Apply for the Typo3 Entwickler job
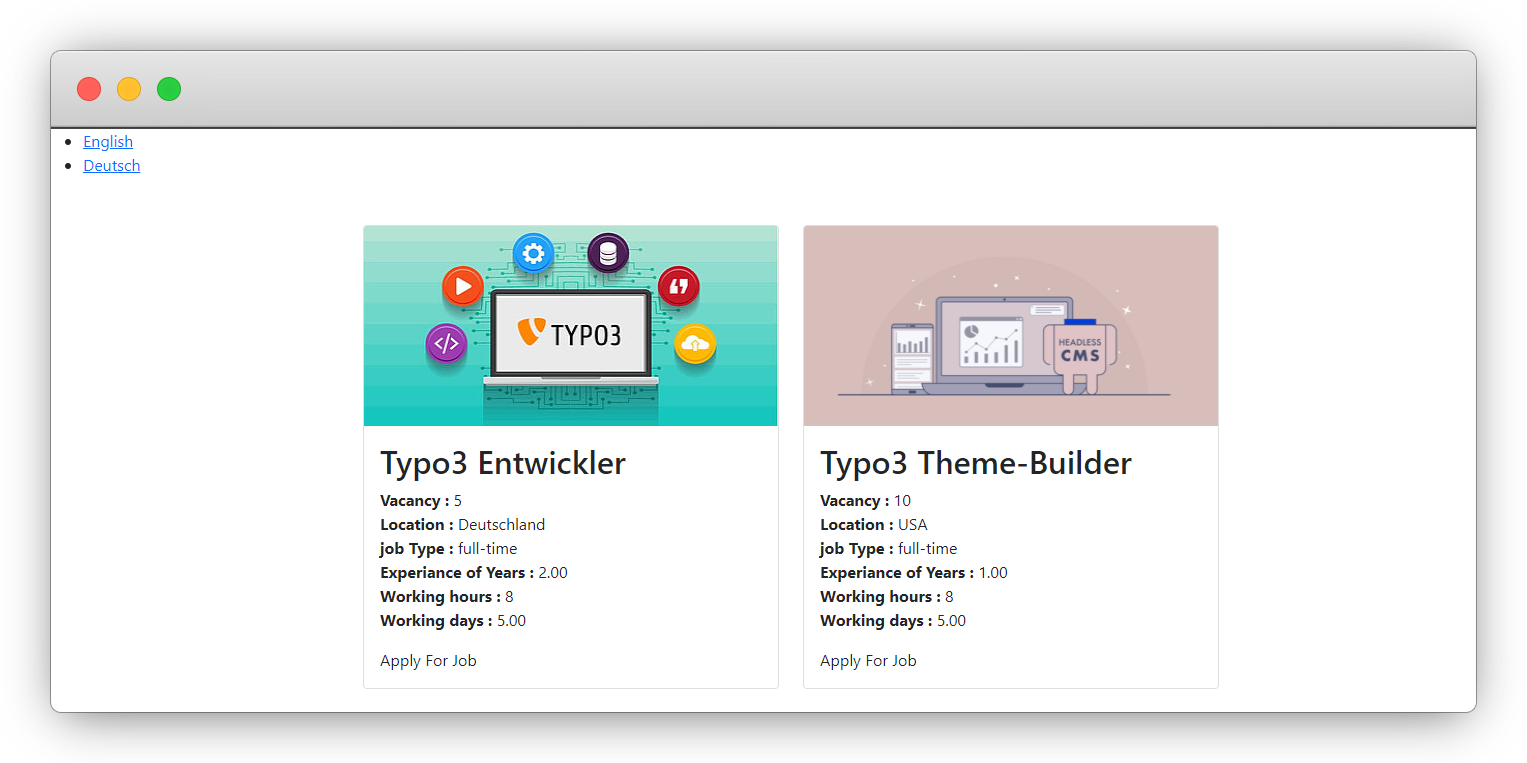This screenshot has width=1527, height=763. pyautogui.click(x=428, y=661)
